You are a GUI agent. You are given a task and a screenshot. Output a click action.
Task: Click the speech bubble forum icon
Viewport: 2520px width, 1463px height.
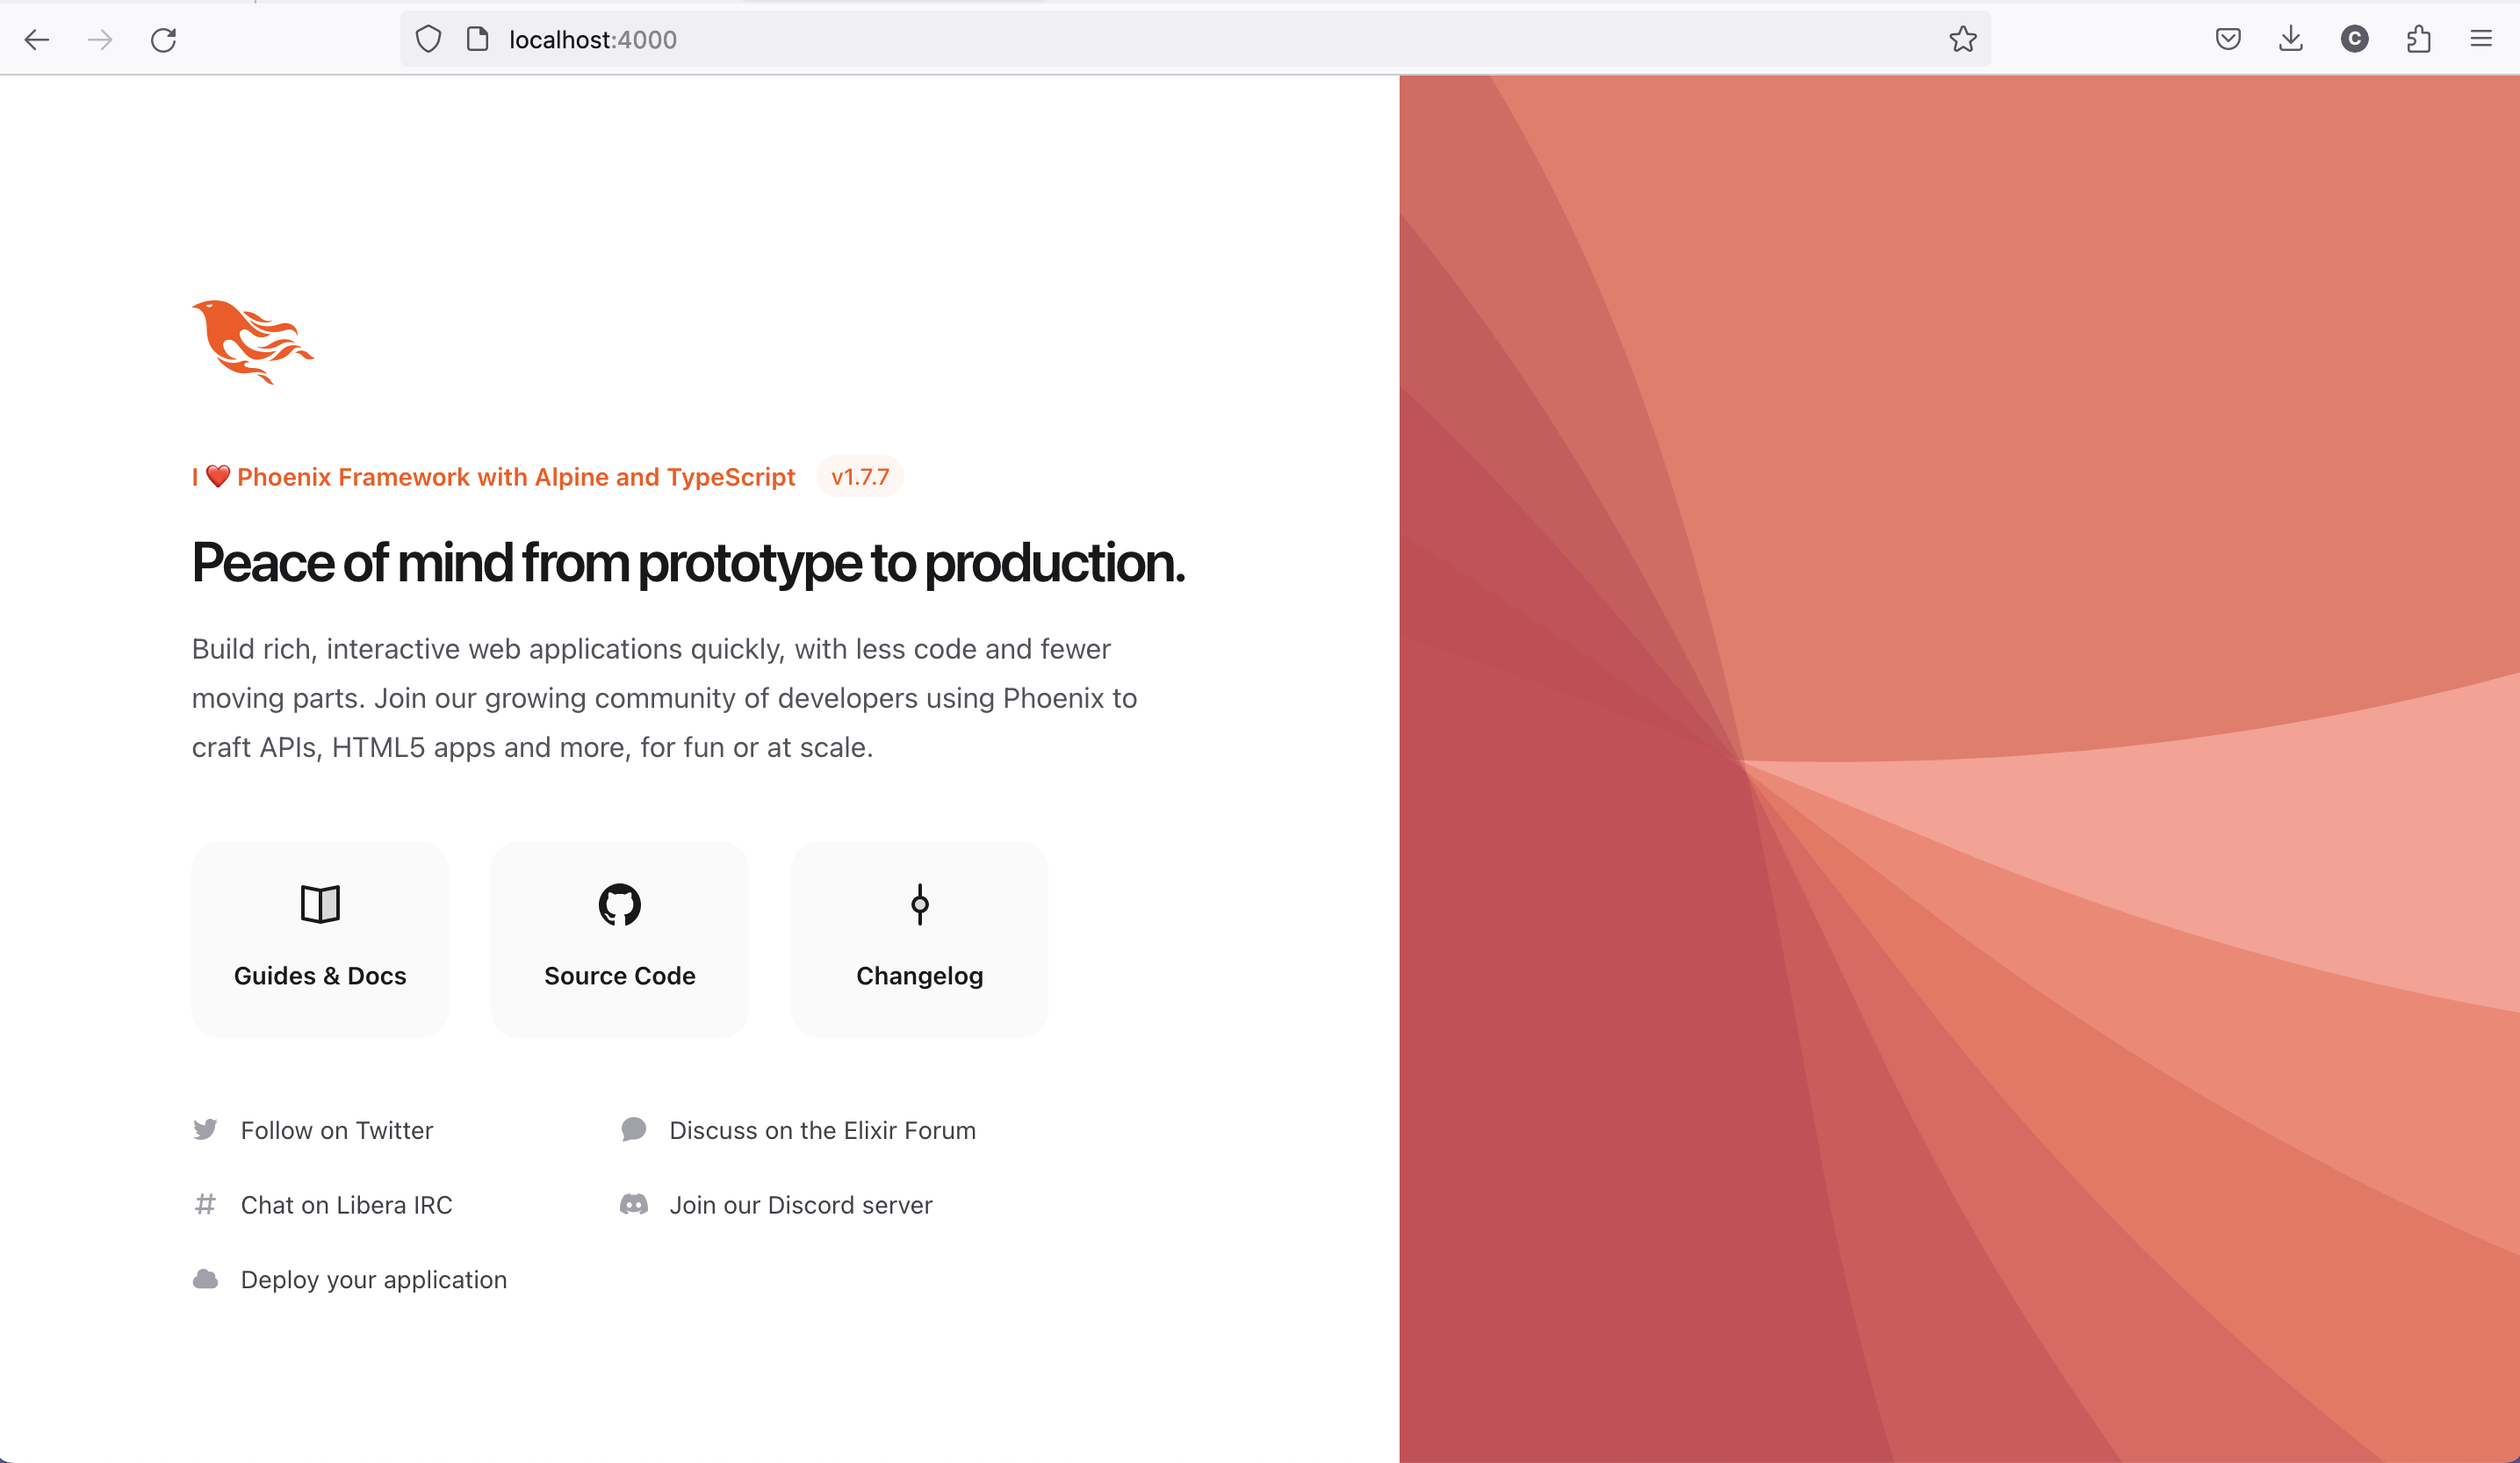(x=634, y=1130)
